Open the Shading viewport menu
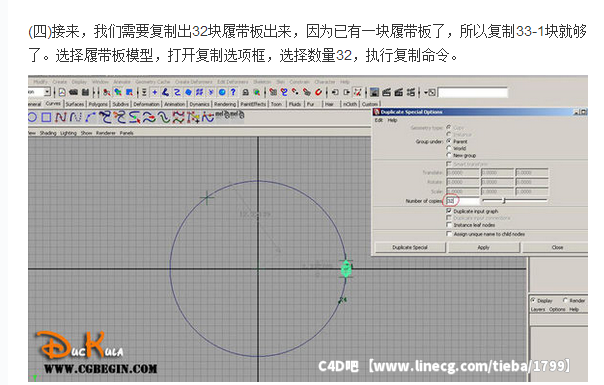 pyautogui.click(x=48, y=133)
